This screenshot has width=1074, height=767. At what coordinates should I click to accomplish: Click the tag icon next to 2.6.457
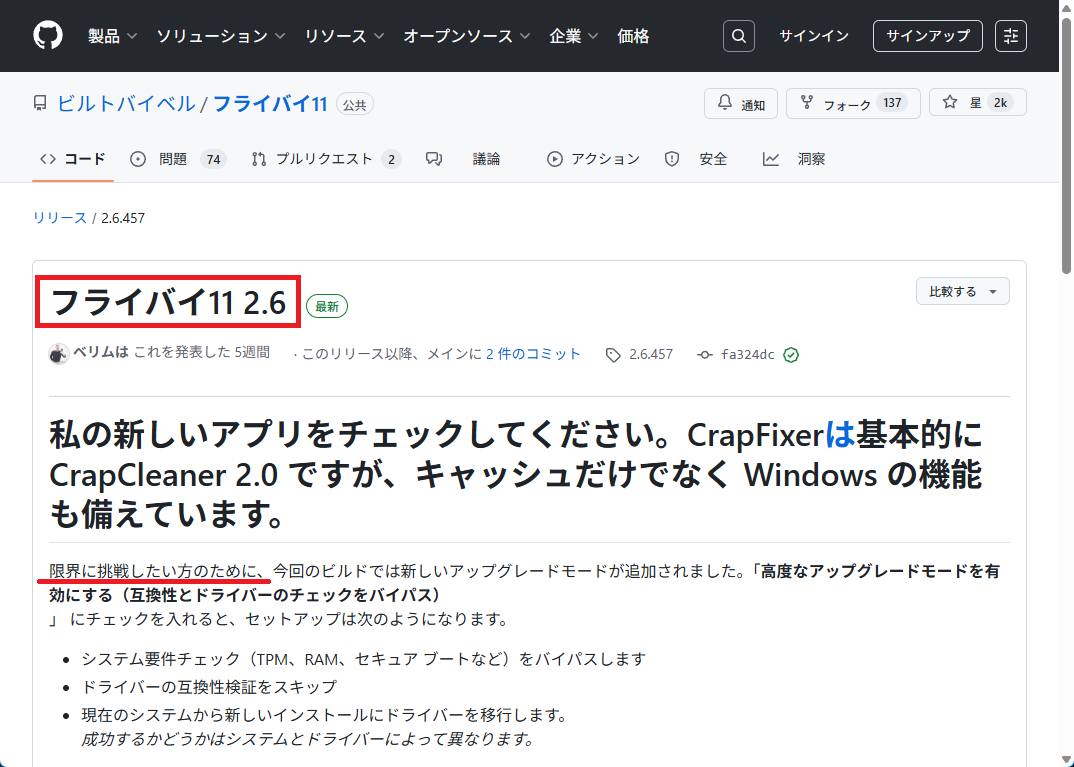click(613, 355)
